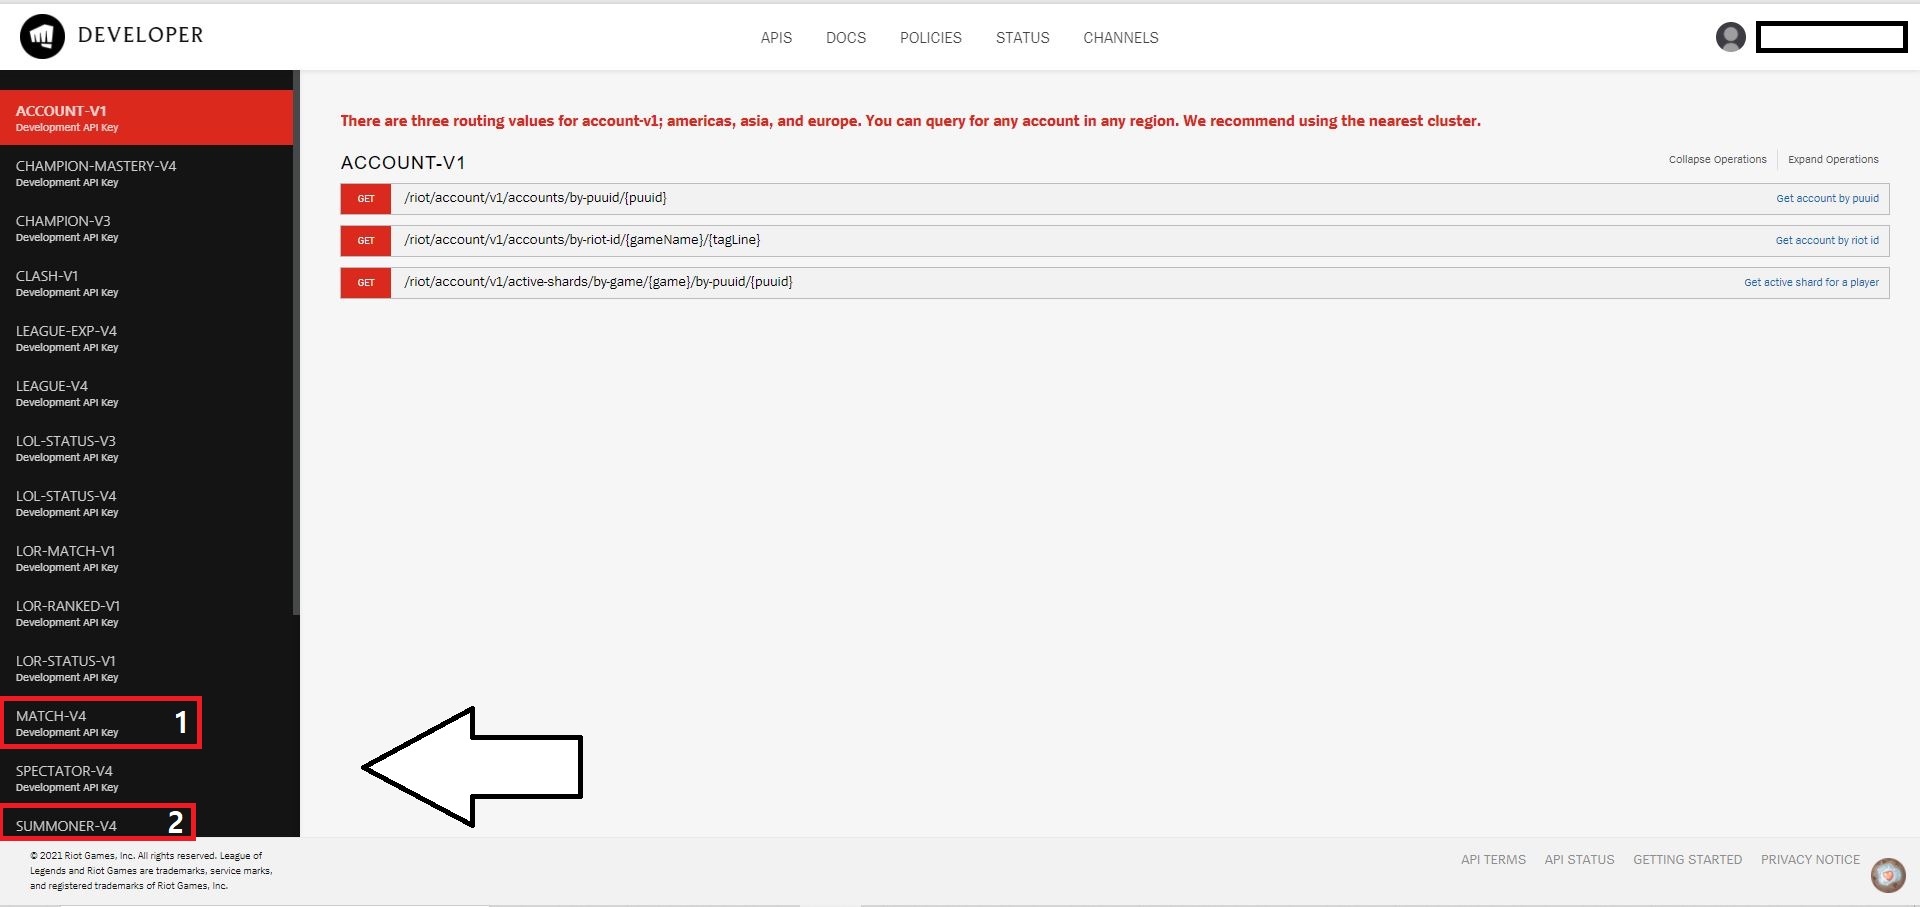Click the Riot fist logo icon

click(42, 37)
